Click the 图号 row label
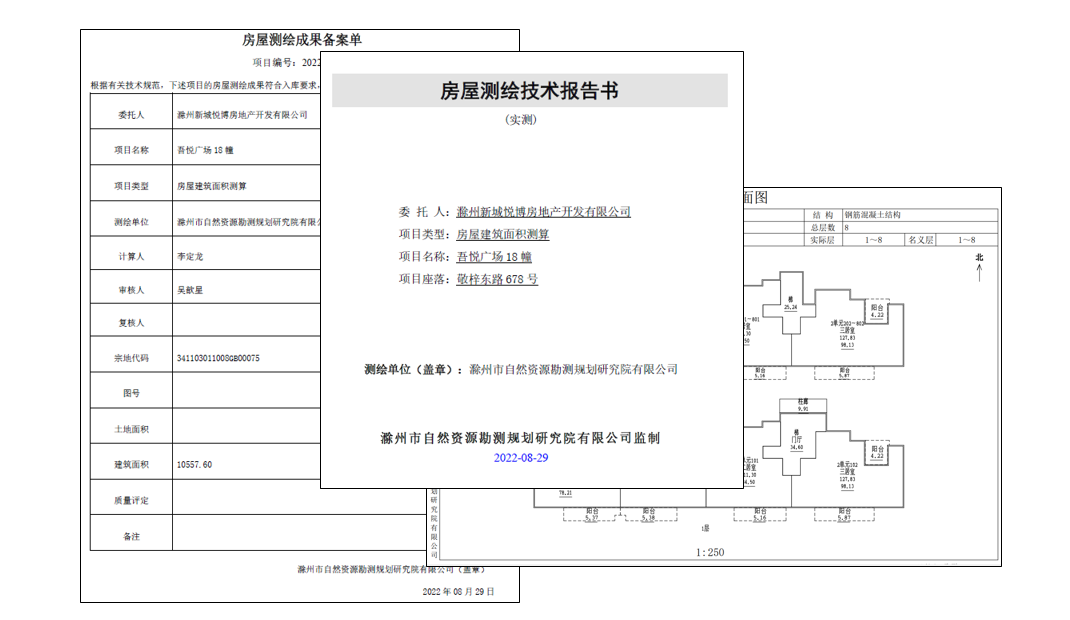The width and height of the screenshot is (1070, 620). tap(131, 393)
